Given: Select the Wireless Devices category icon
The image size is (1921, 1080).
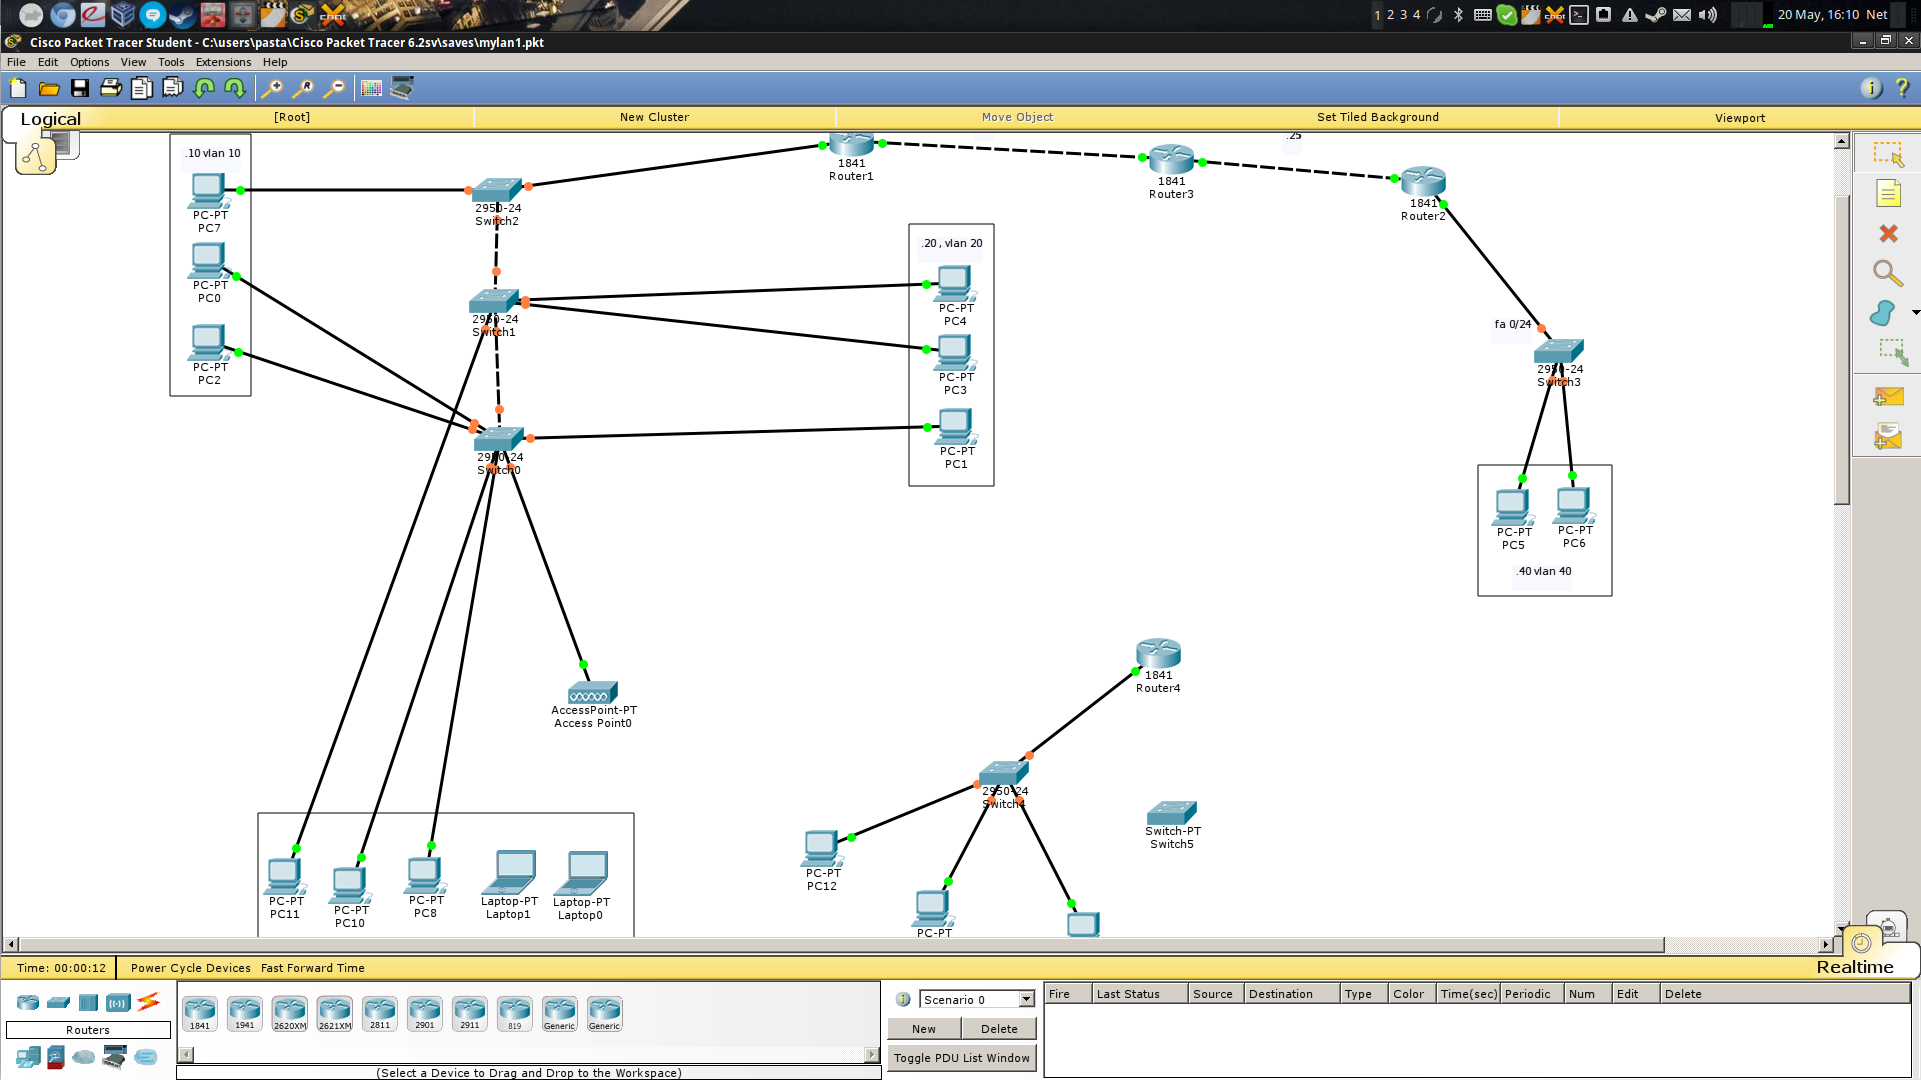Looking at the screenshot, I should [118, 1002].
